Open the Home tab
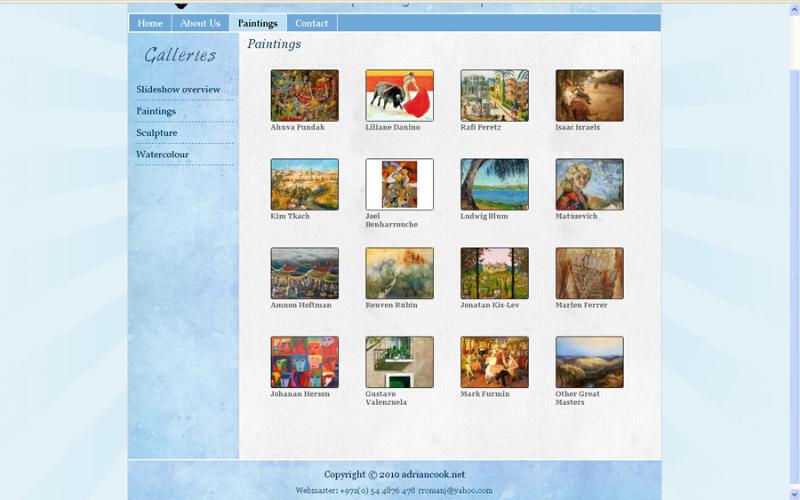The height and width of the screenshot is (500, 800). [150, 23]
